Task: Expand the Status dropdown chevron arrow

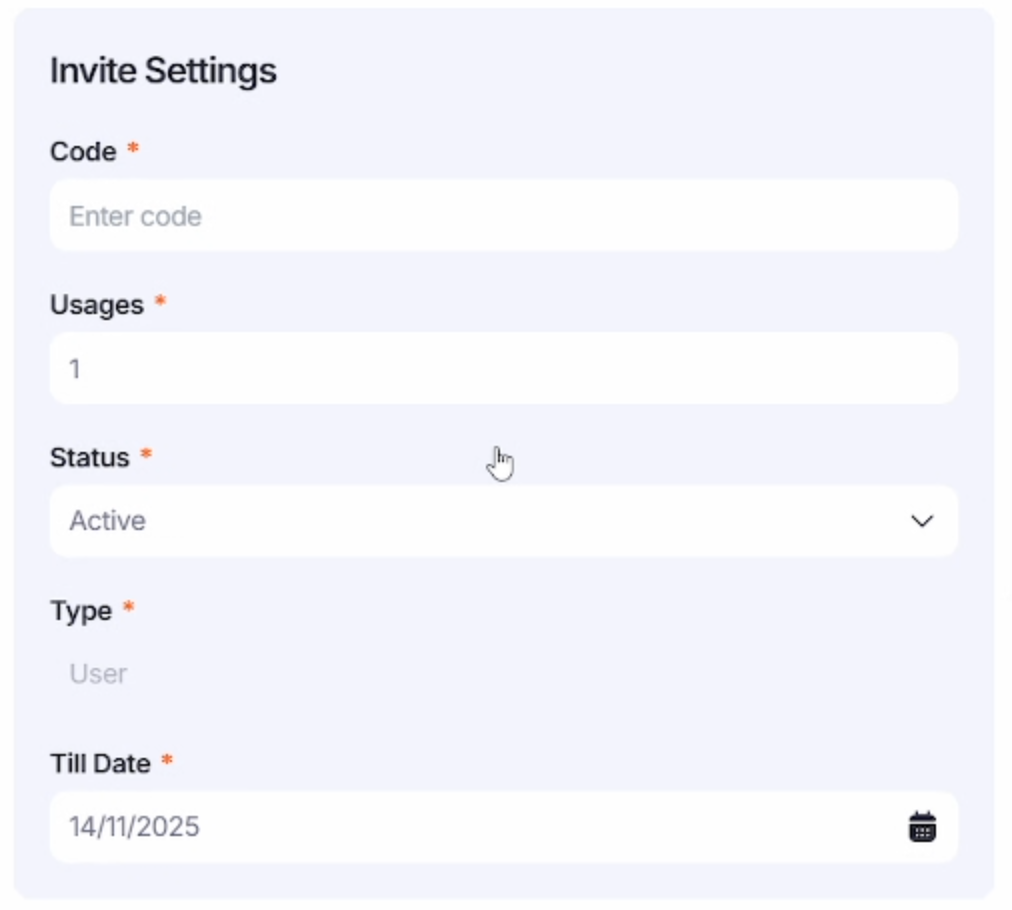Action: pos(921,521)
